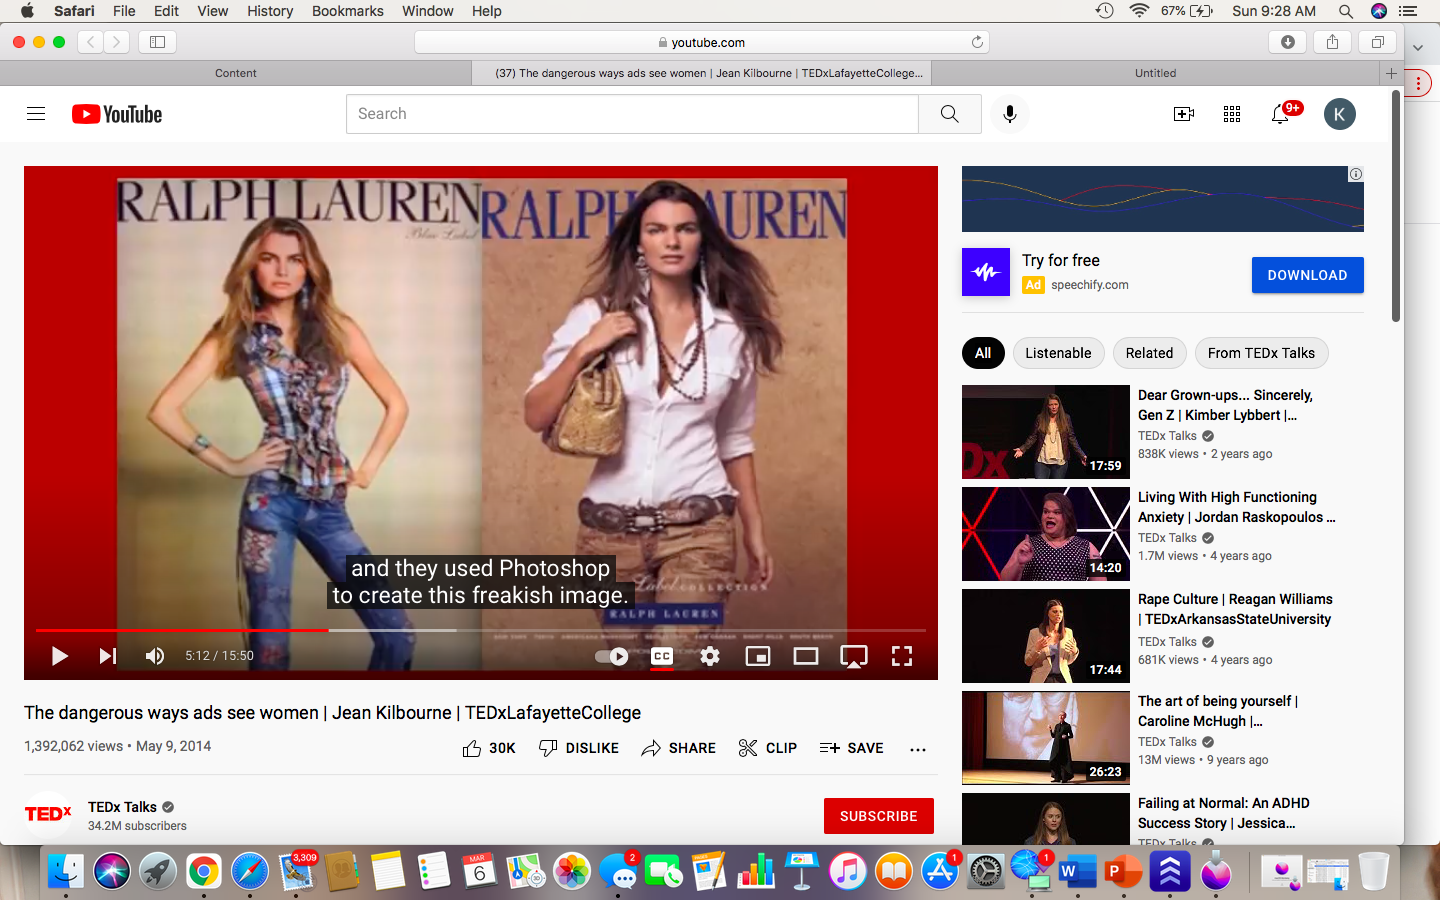The height and width of the screenshot is (900, 1440).
Task: Open Safari share menu
Action: point(1332,42)
